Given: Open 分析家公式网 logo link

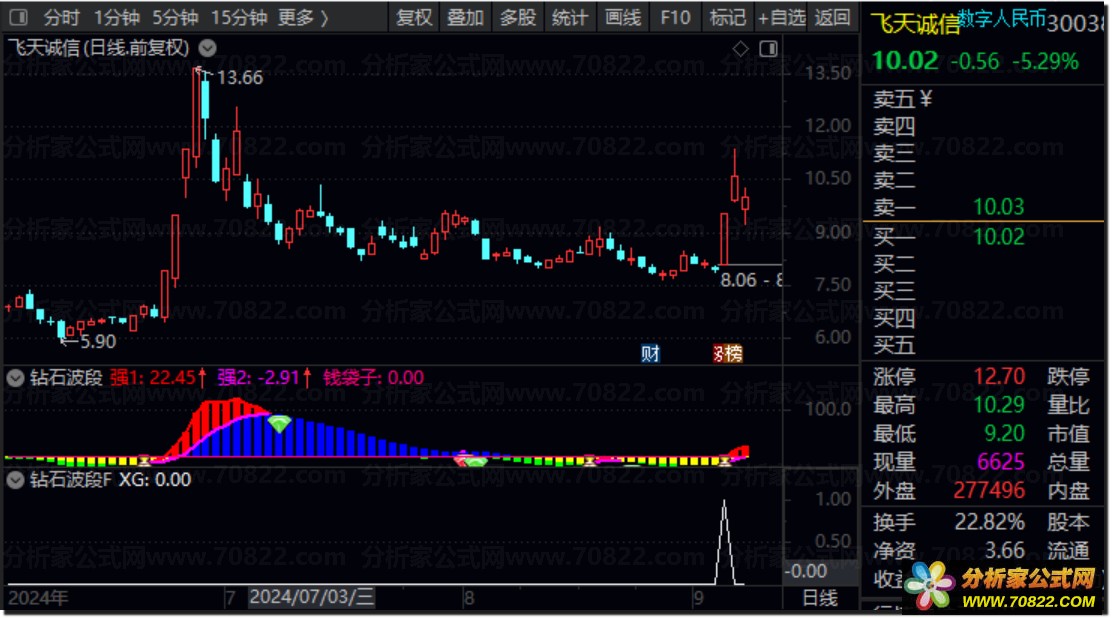Looking at the screenshot, I should [1002, 586].
